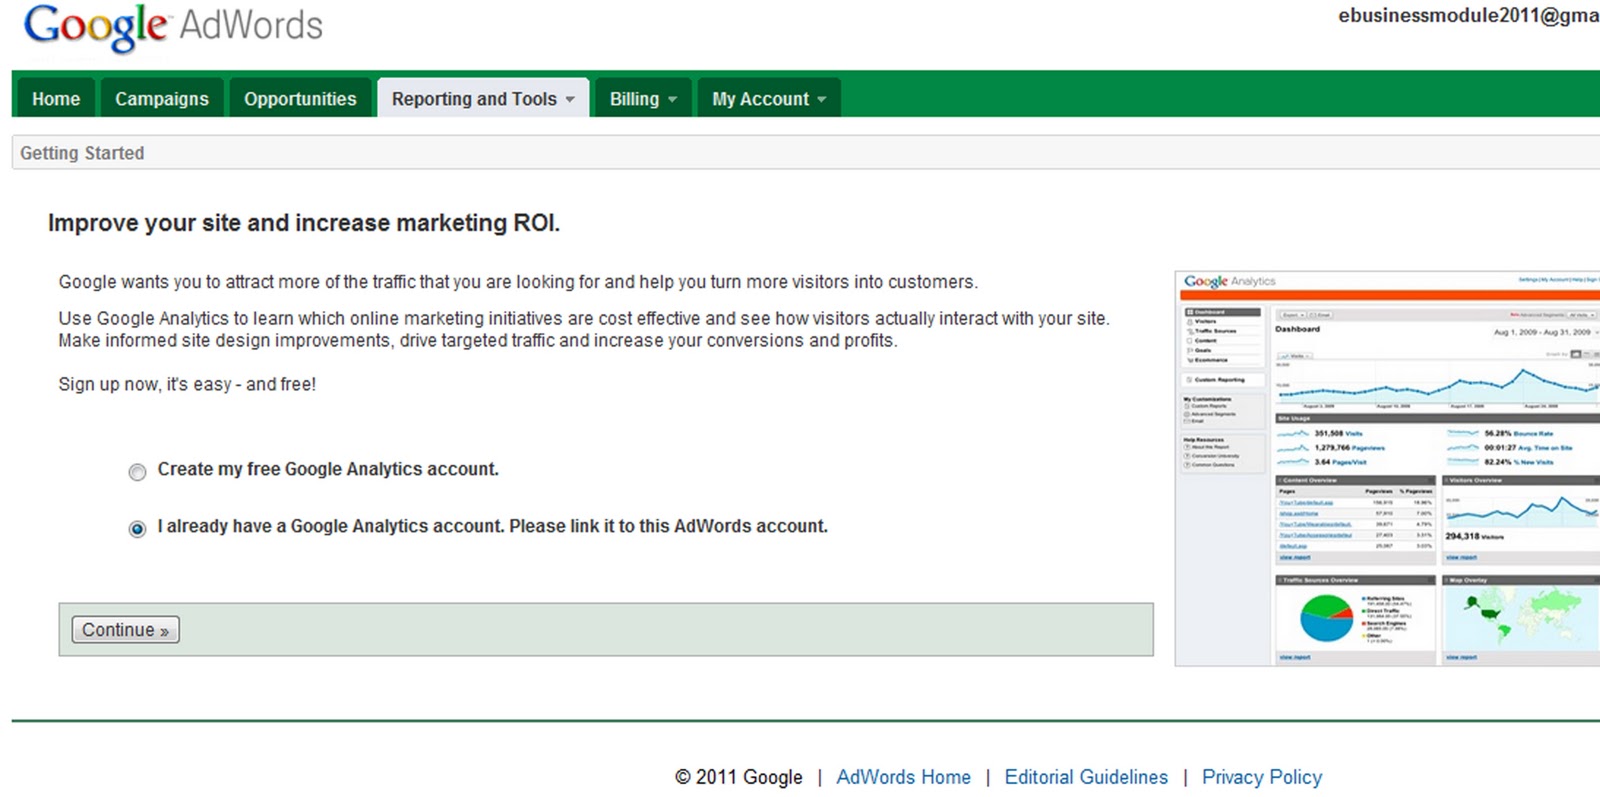Go to the Home tab
The height and width of the screenshot is (797, 1600).
coord(56,99)
